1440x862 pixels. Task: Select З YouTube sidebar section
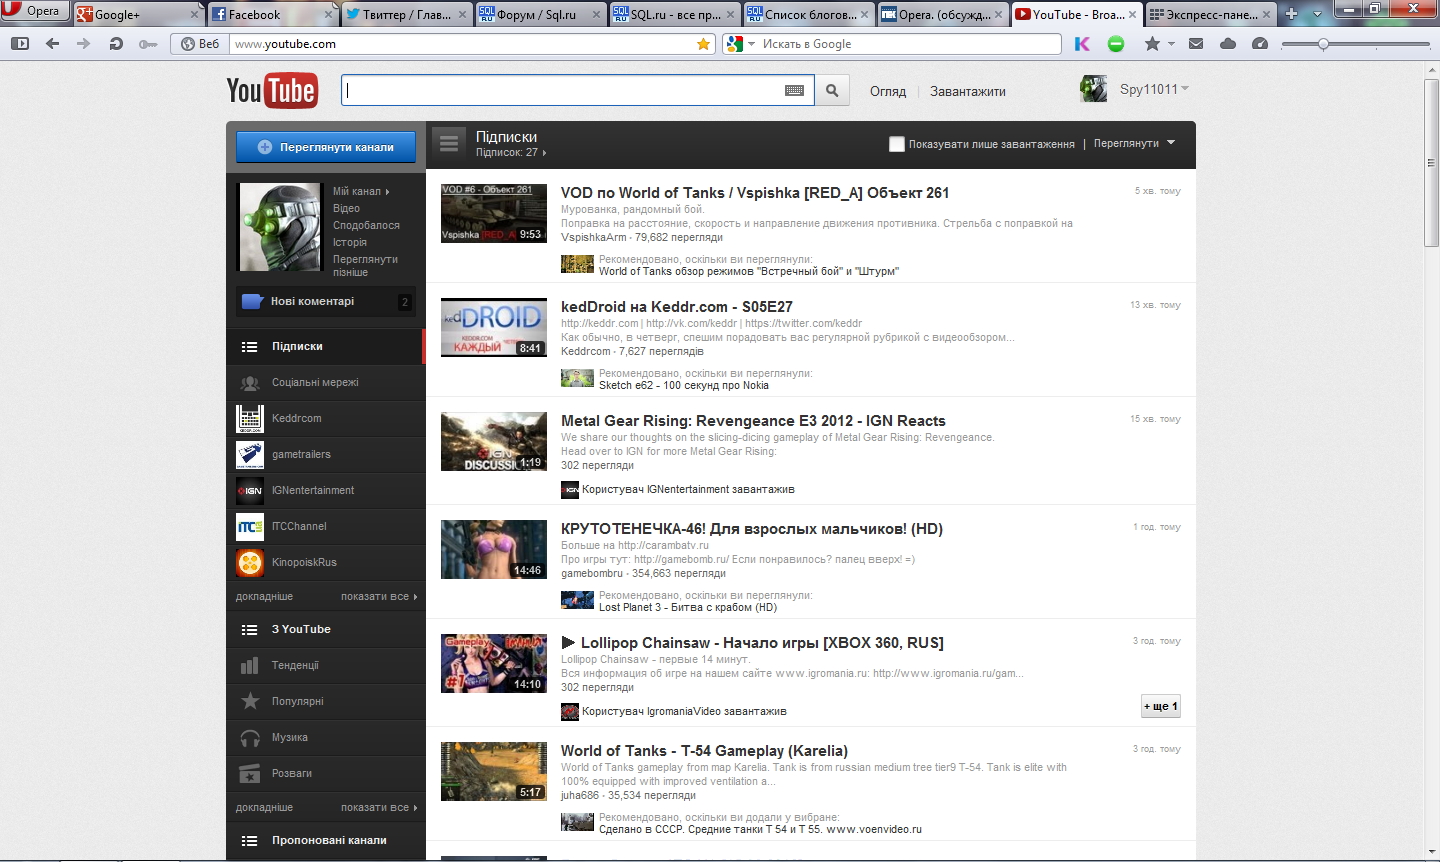326,629
